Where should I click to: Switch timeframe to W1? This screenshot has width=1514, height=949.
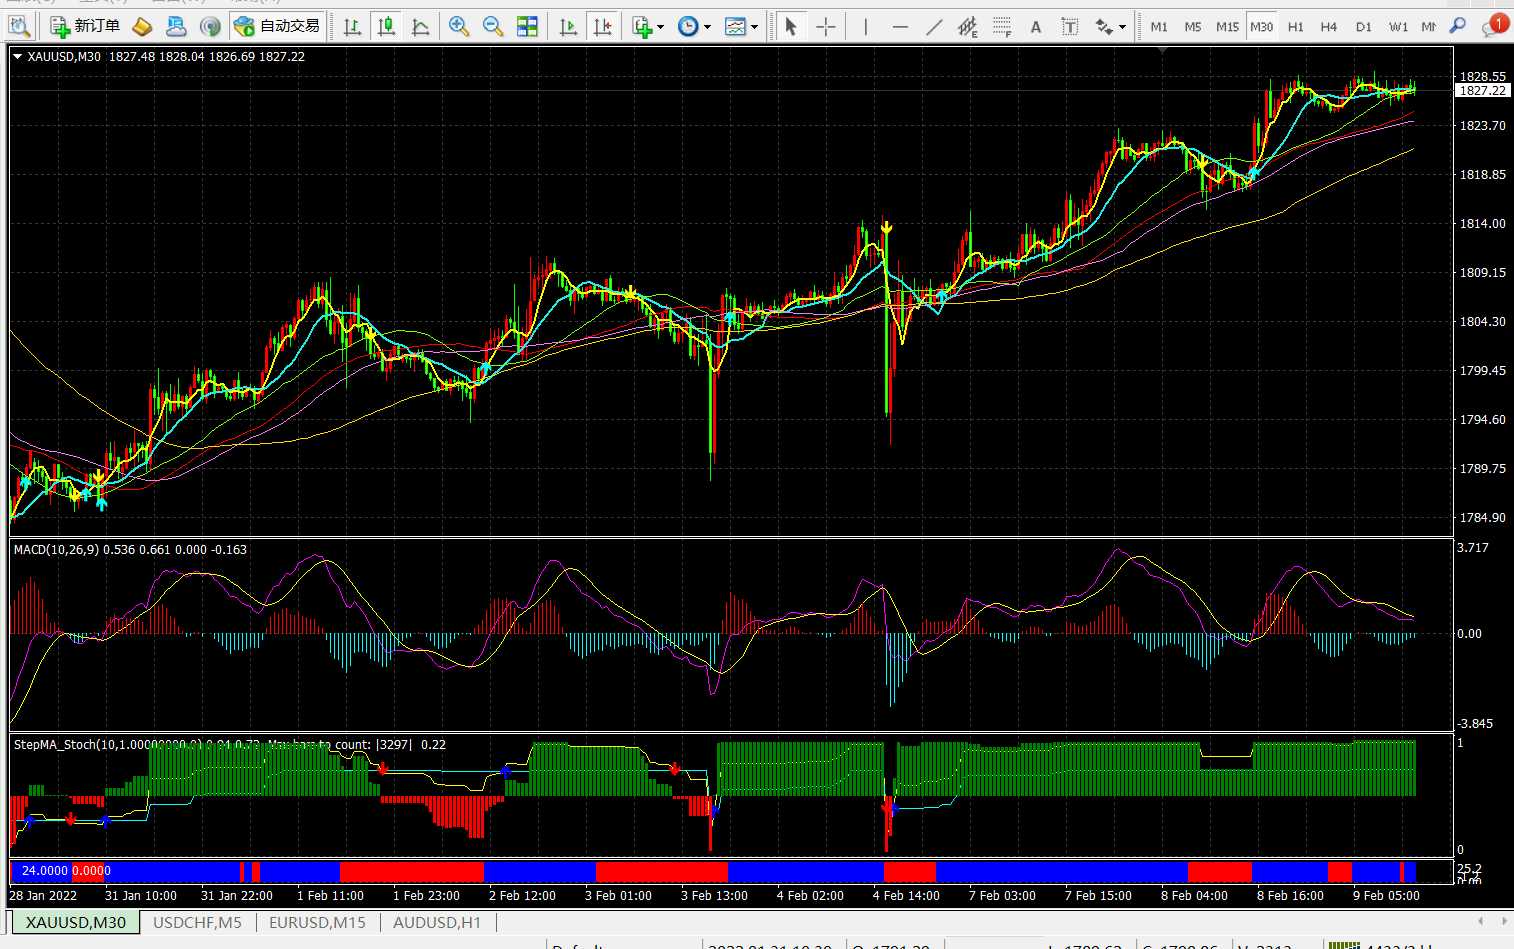(x=1397, y=27)
